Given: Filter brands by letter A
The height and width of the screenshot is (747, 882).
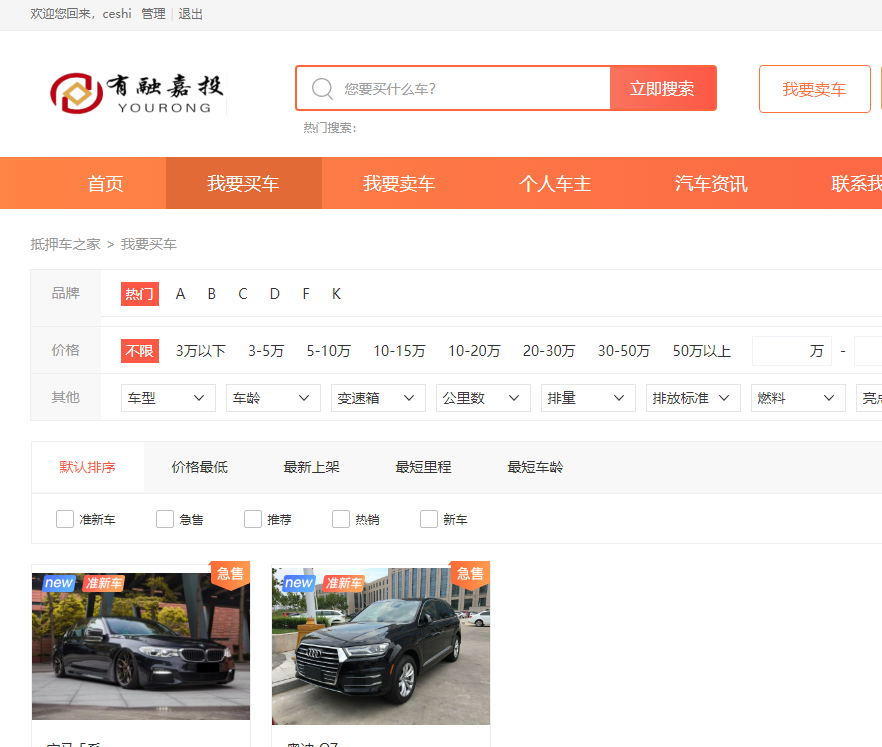Looking at the screenshot, I should click(x=180, y=294).
